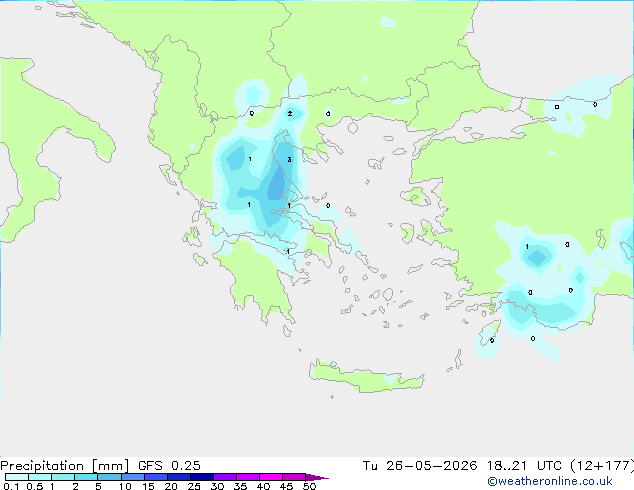The image size is (634, 490).
Task: Click the "40" legend scale label
Action: pyautogui.click(x=263, y=486)
